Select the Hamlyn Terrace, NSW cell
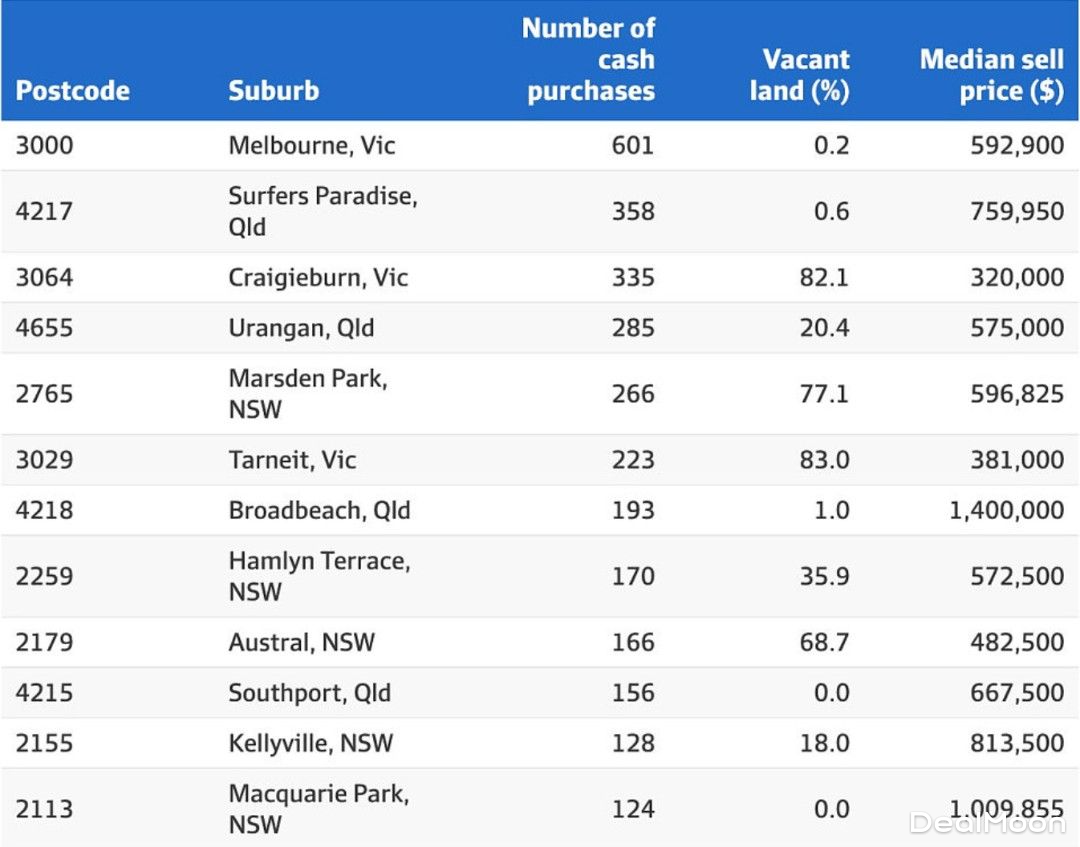The height and width of the screenshot is (847, 1080). click(319, 576)
